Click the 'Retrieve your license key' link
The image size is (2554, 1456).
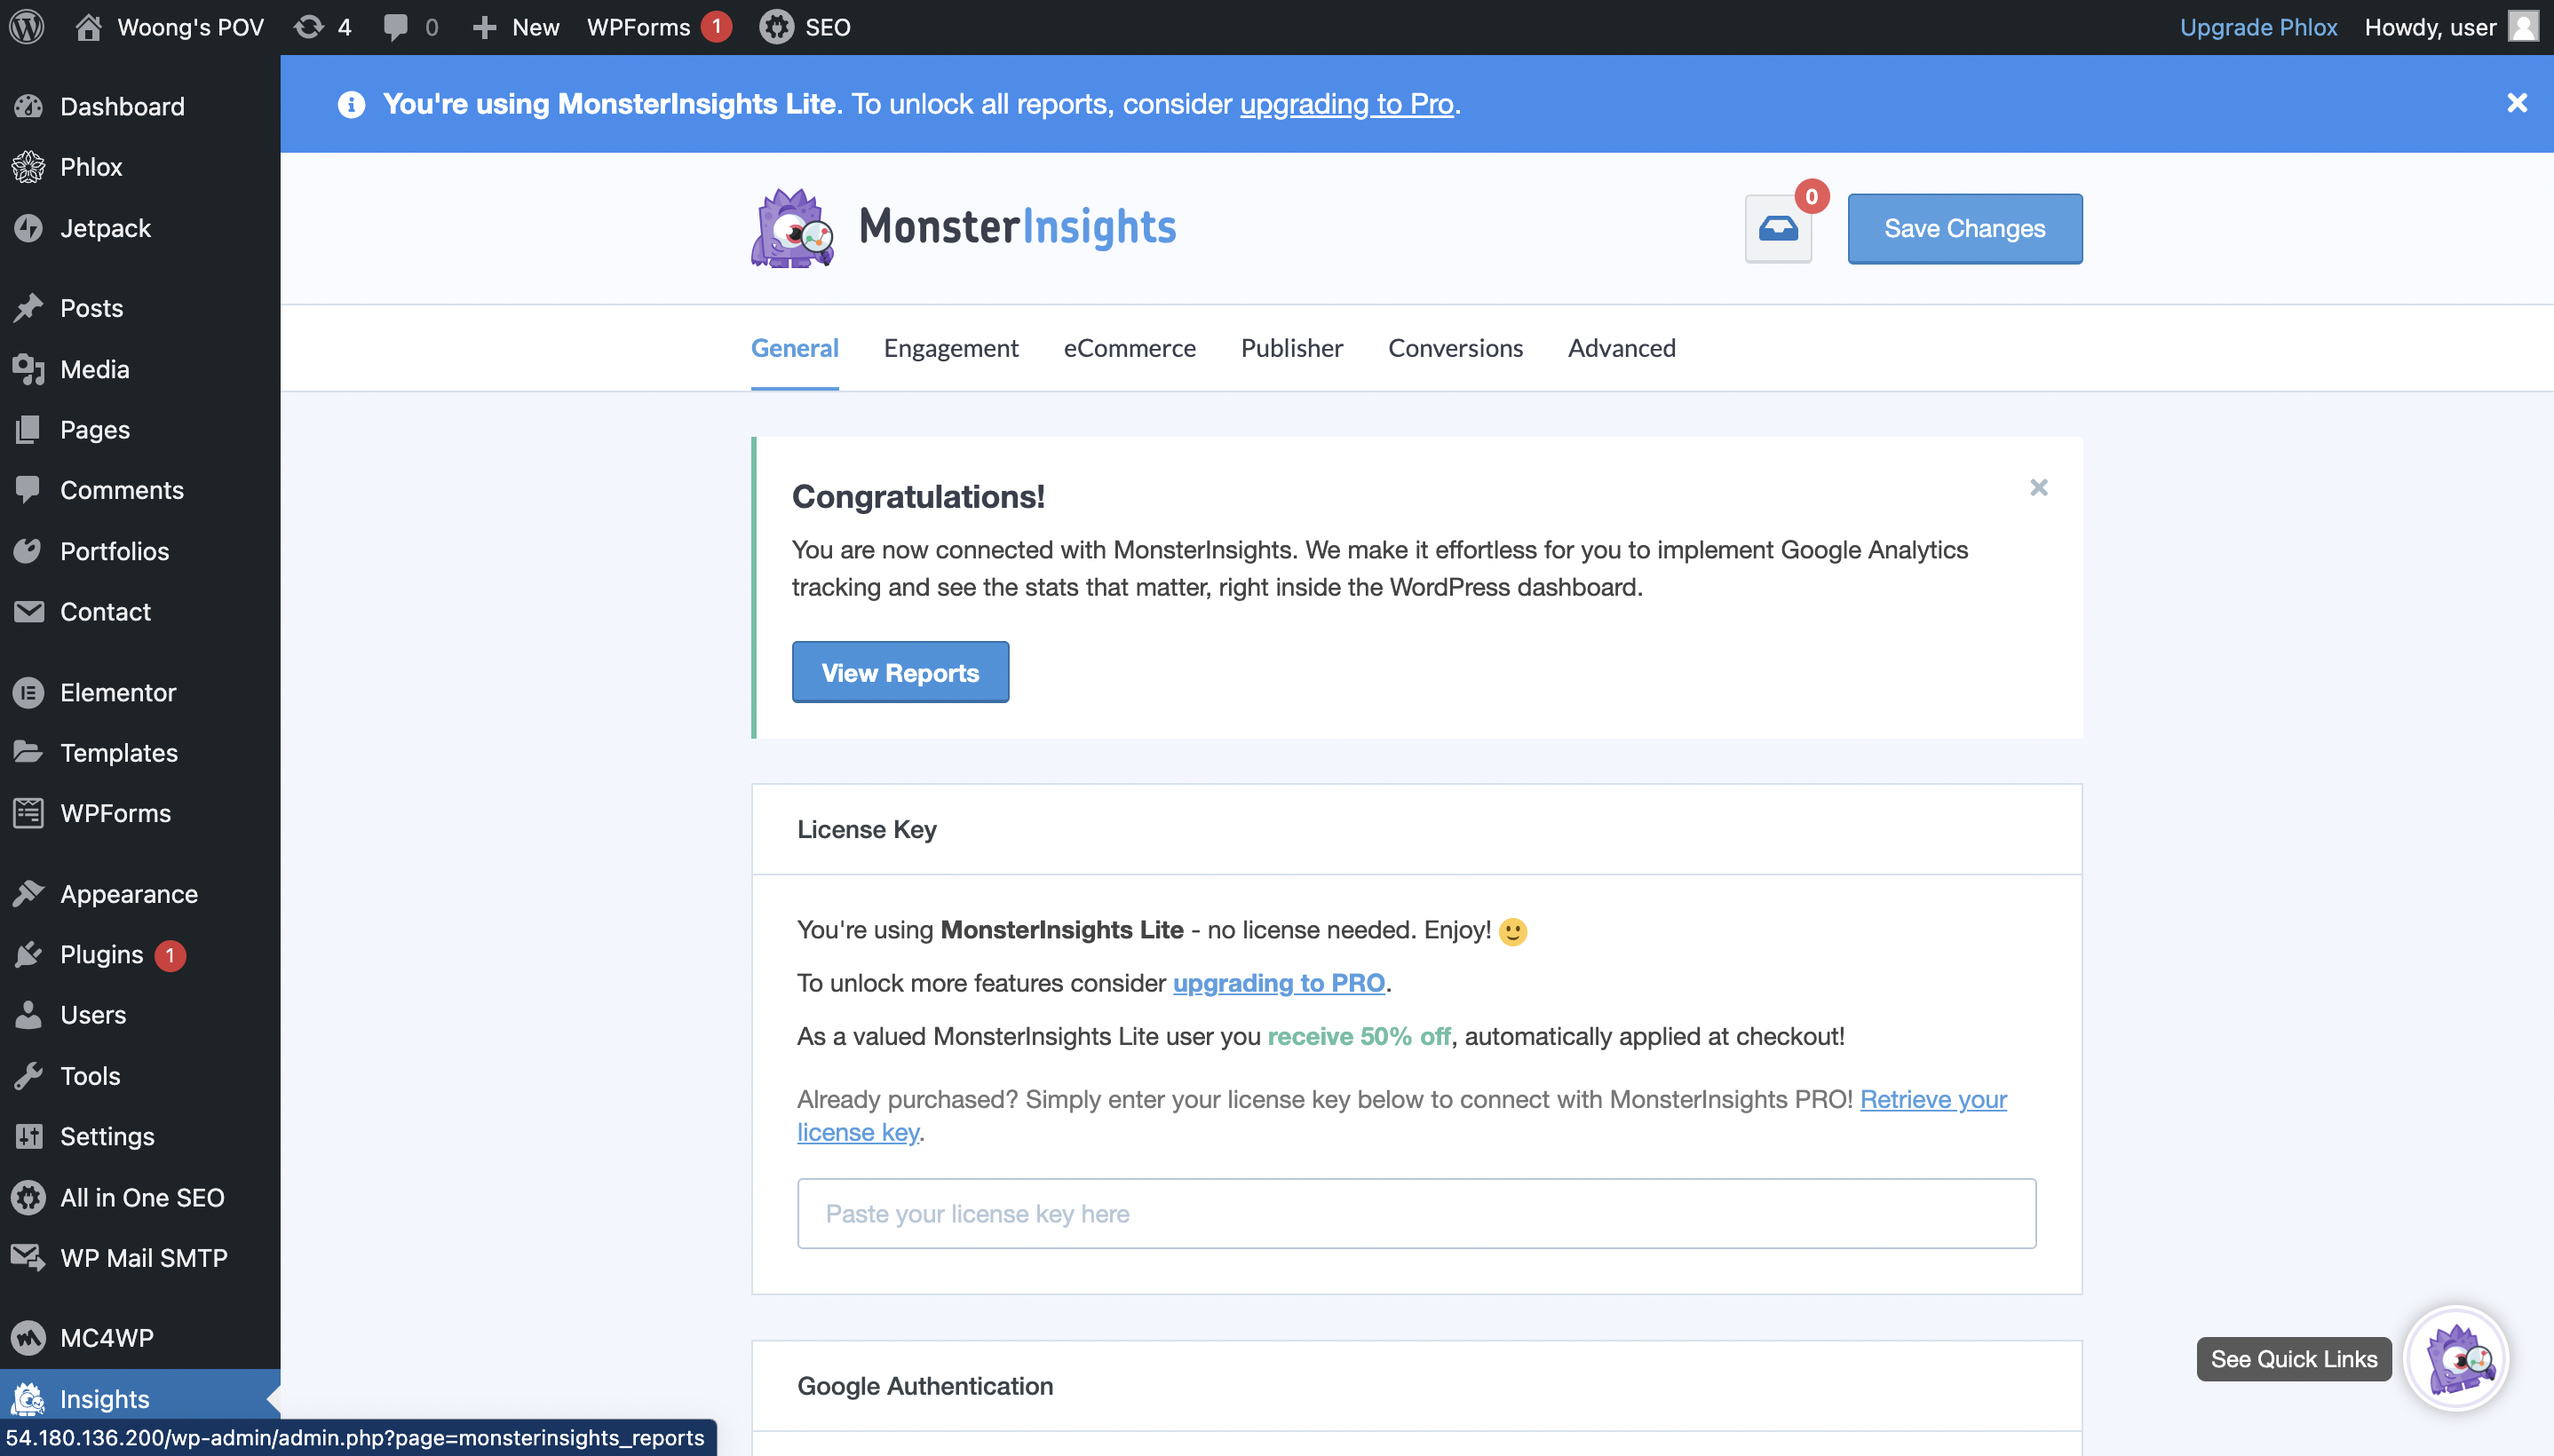click(1932, 1099)
